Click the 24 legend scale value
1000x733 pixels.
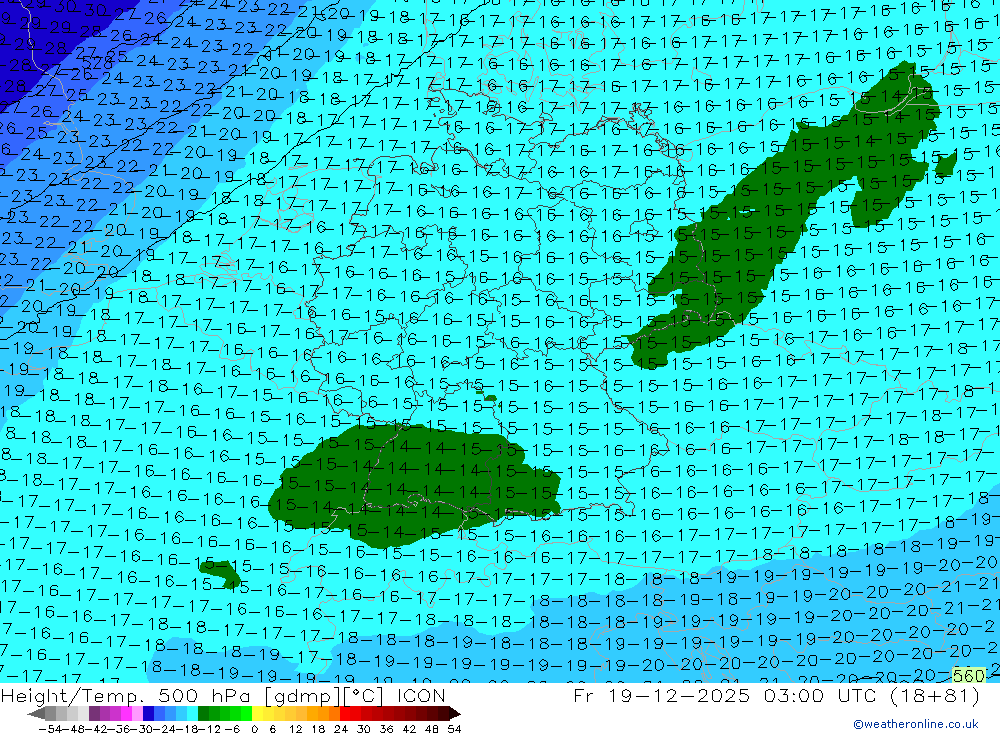coord(341,729)
